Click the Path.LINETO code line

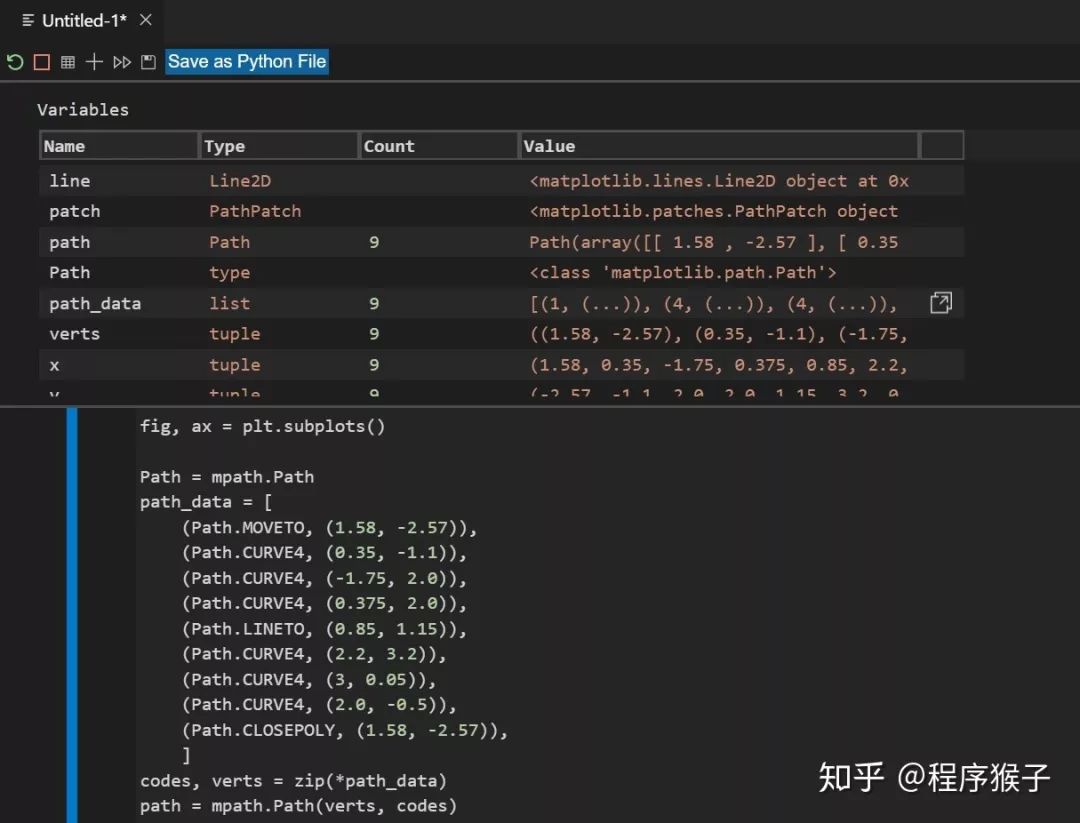click(324, 629)
